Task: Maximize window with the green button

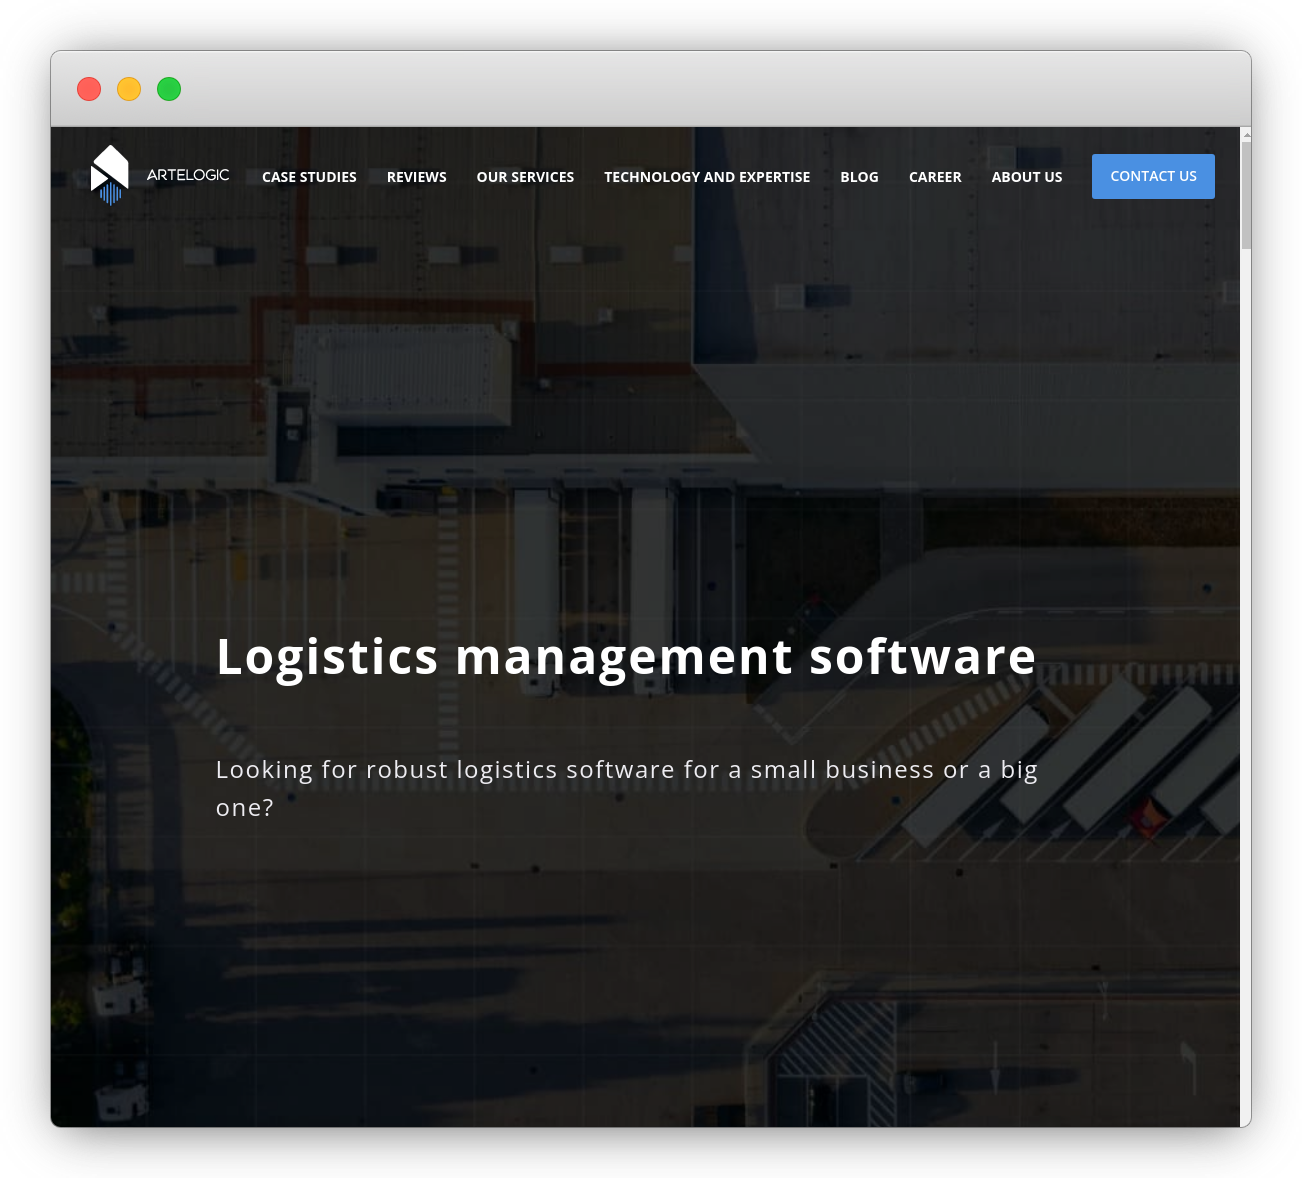Action: point(169,89)
